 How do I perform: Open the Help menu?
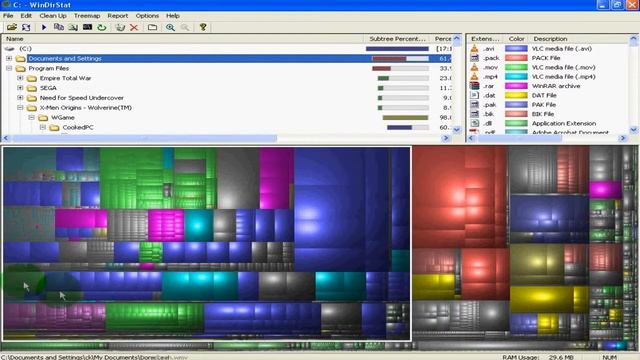point(173,16)
